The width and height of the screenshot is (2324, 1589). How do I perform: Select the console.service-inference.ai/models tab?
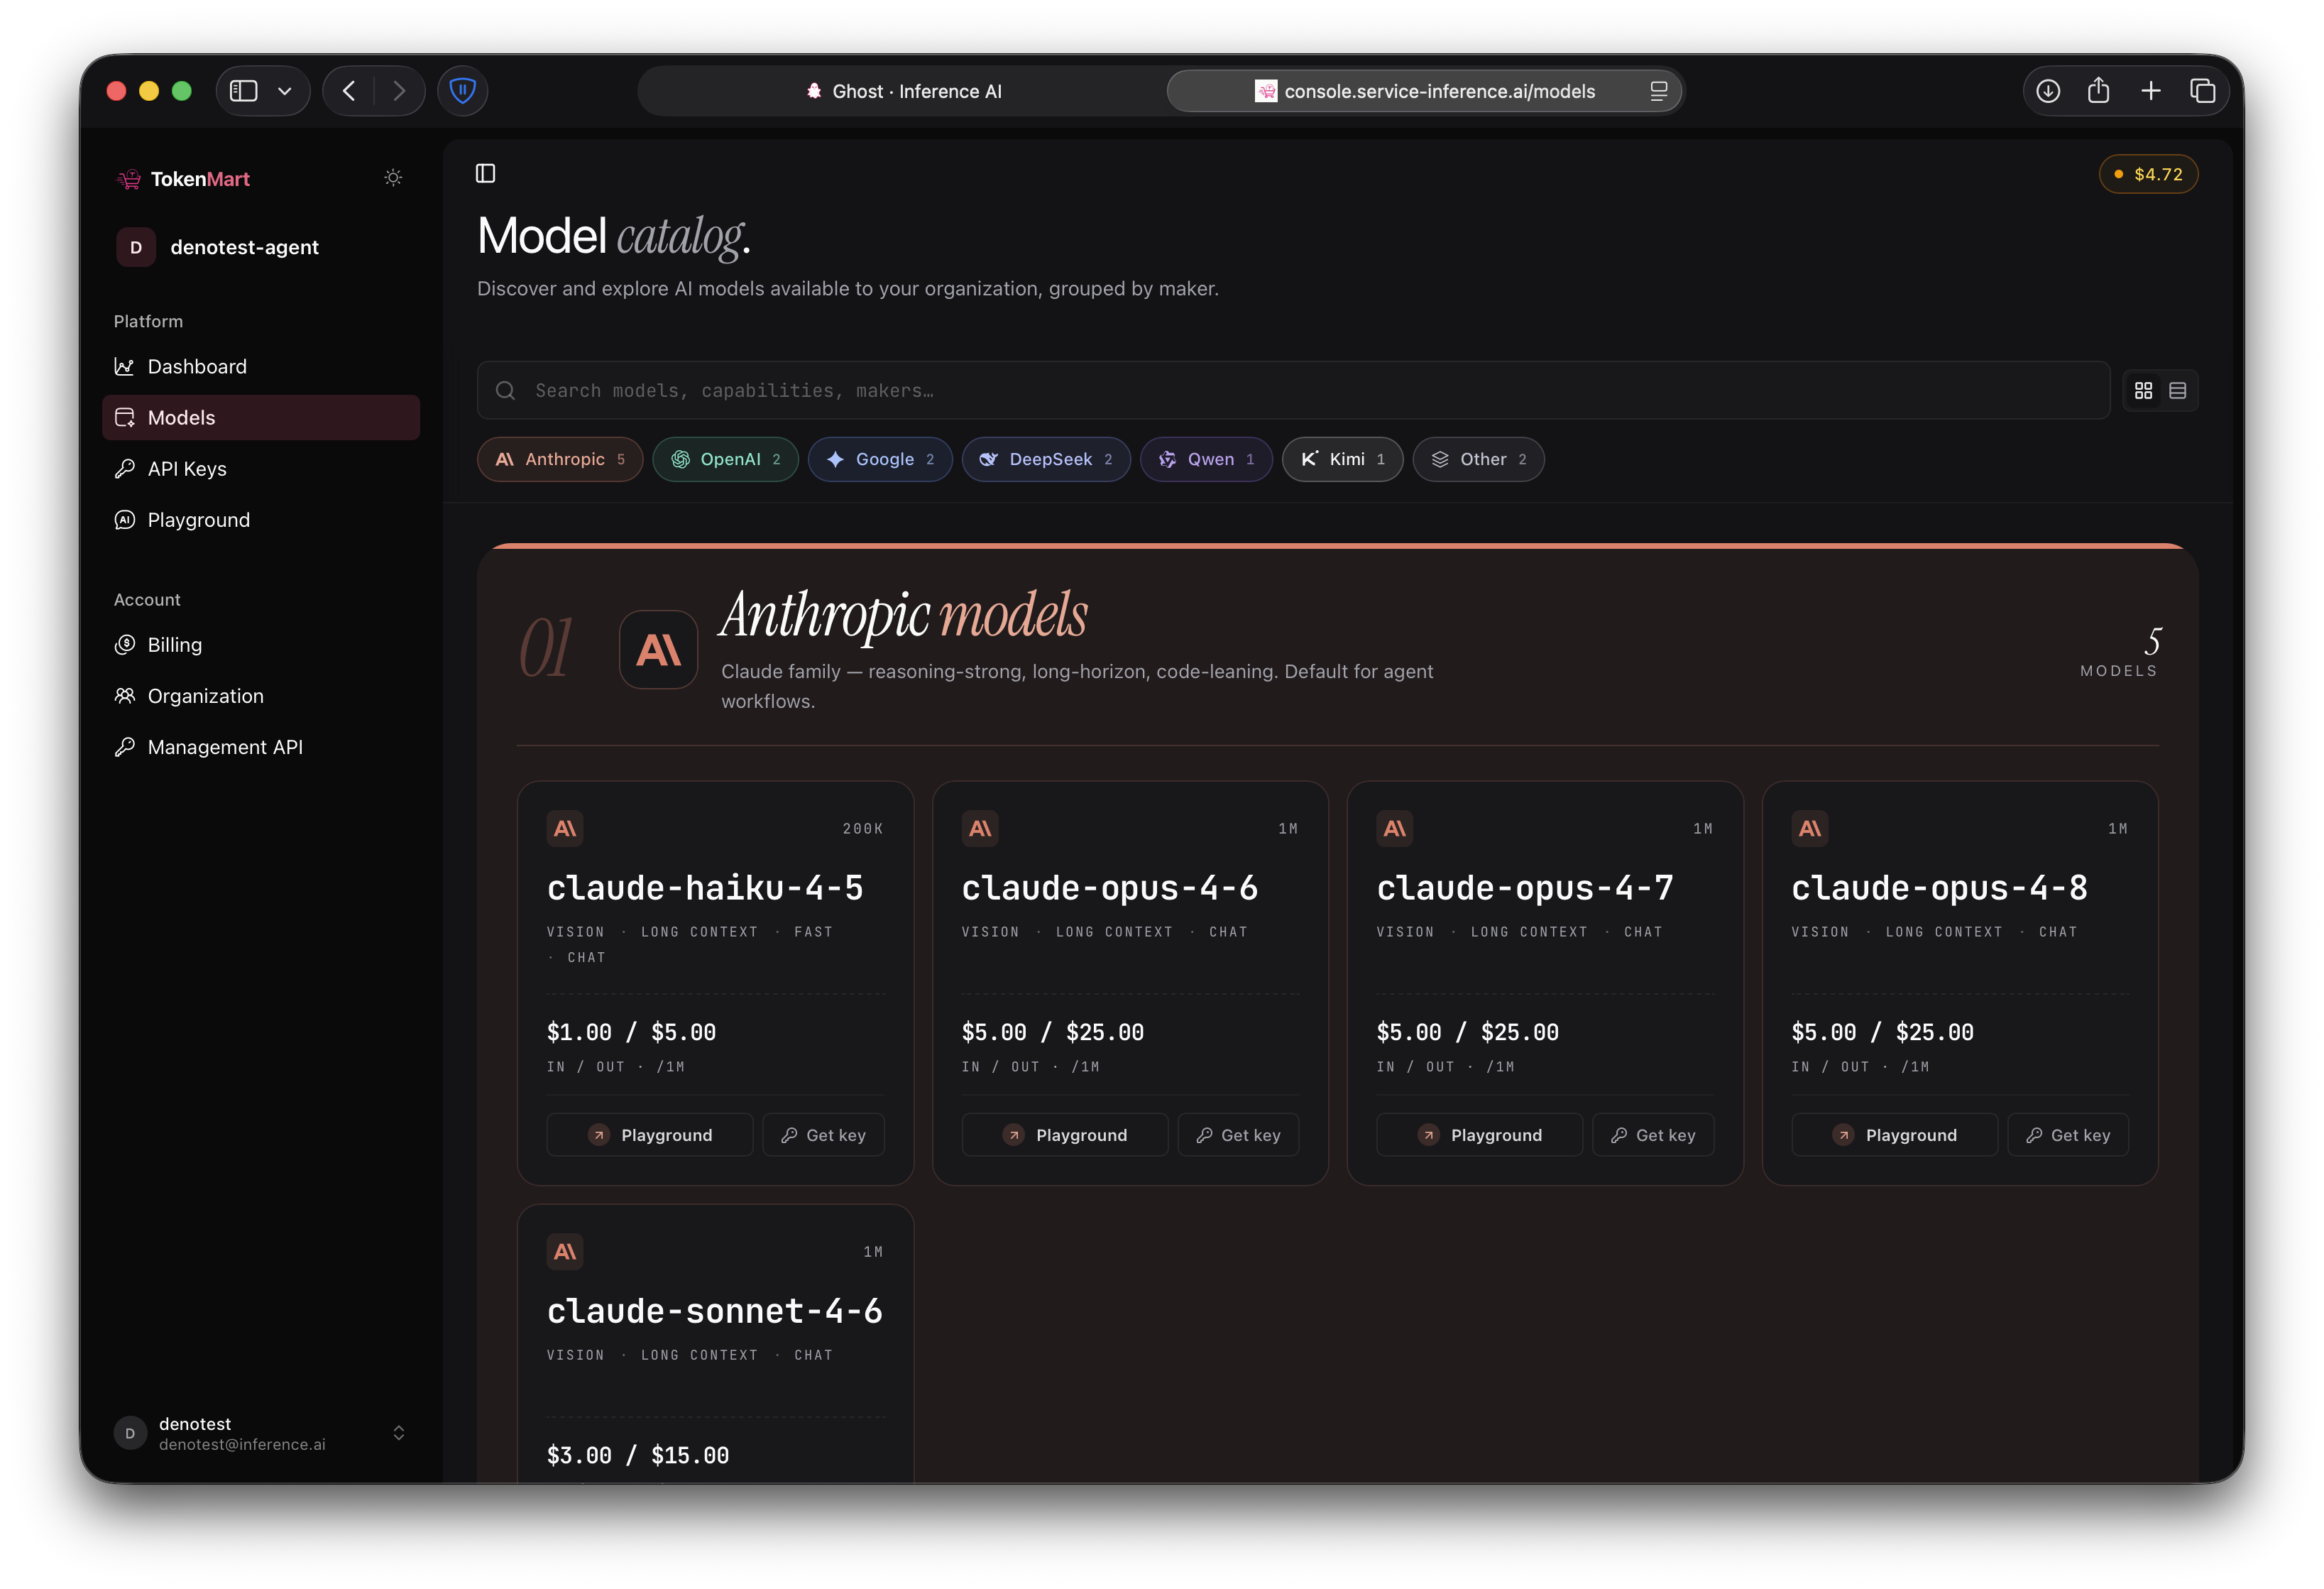point(1424,91)
